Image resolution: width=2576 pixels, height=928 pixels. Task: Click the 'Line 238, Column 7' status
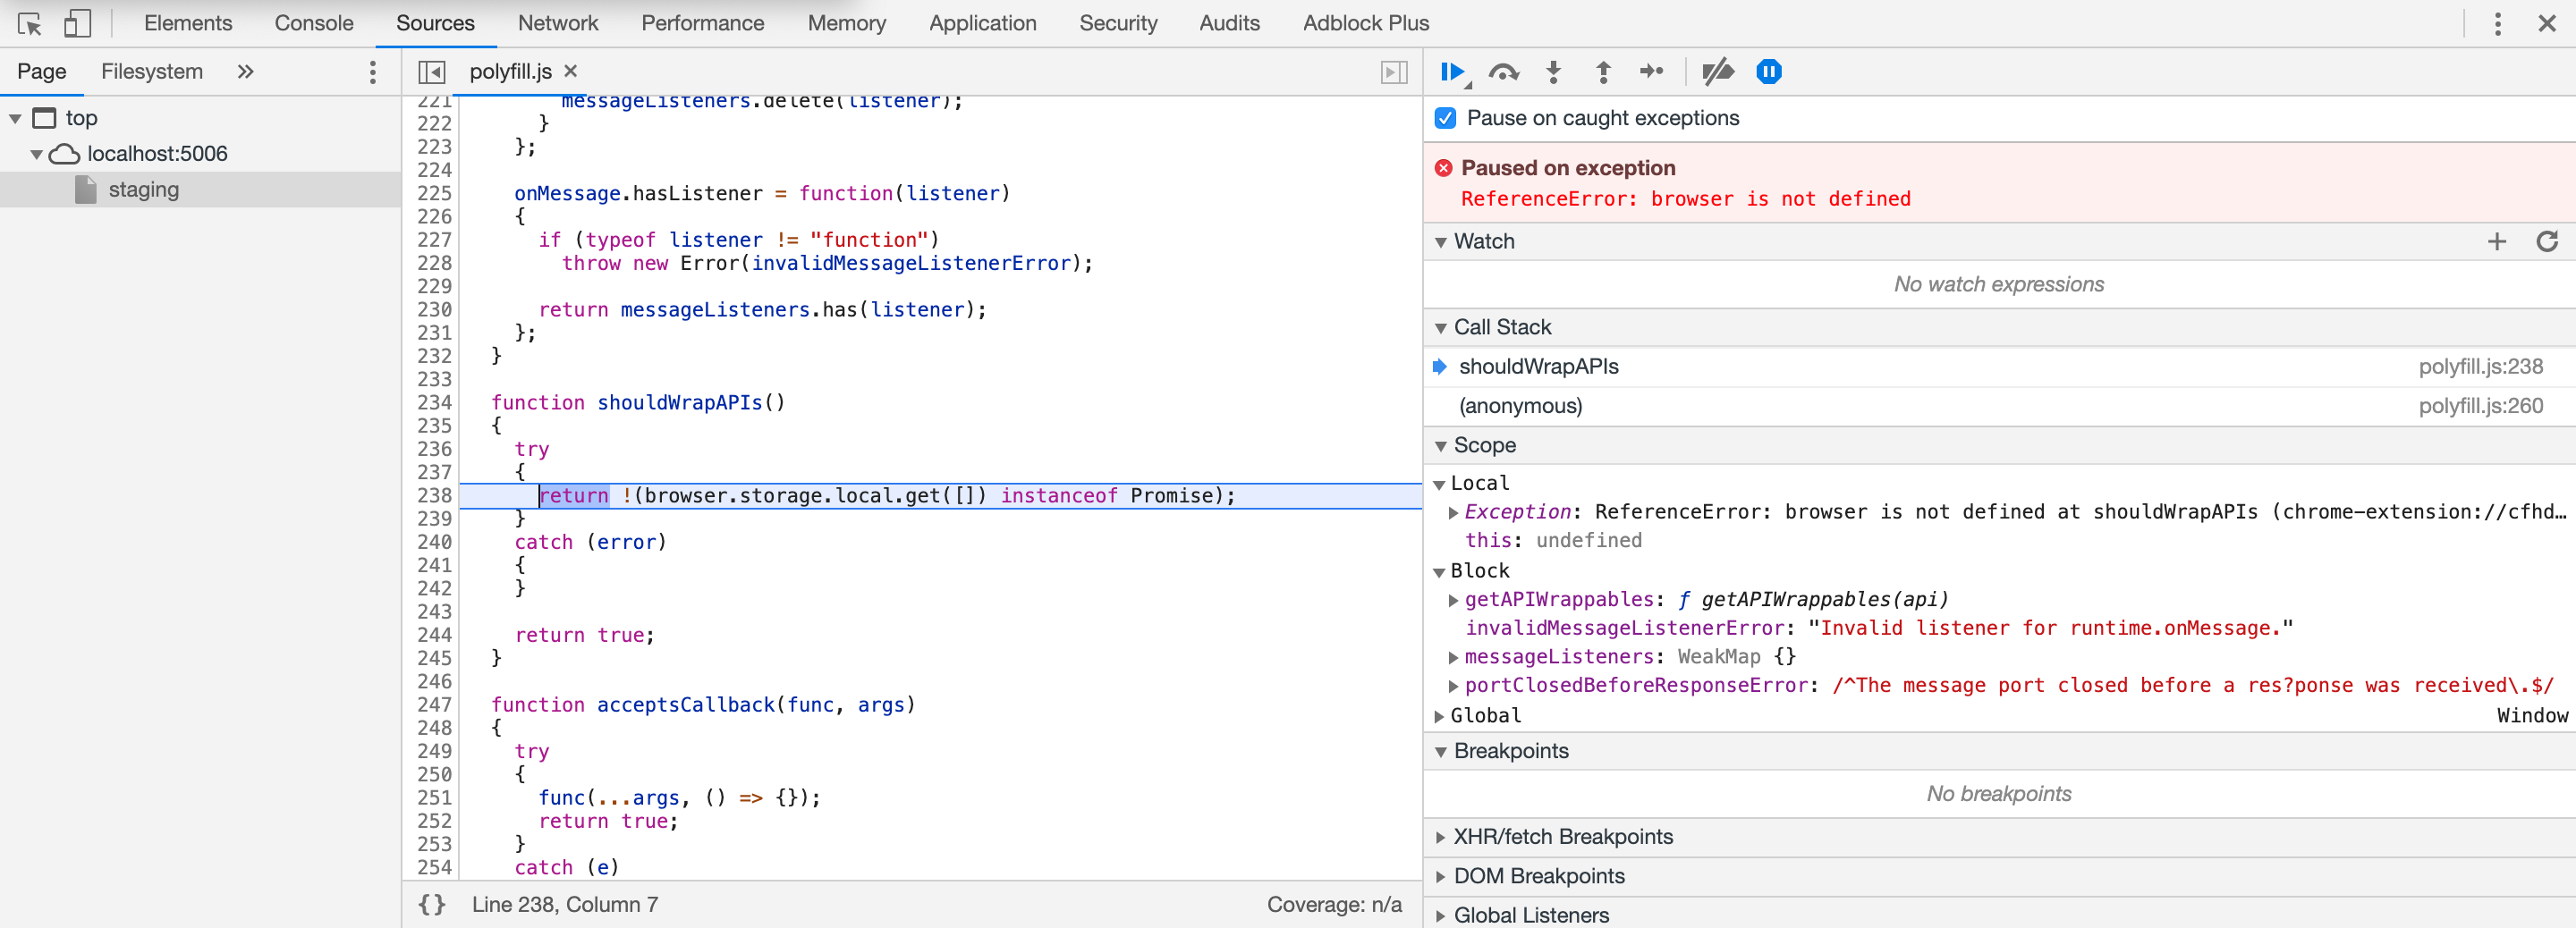click(x=565, y=905)
